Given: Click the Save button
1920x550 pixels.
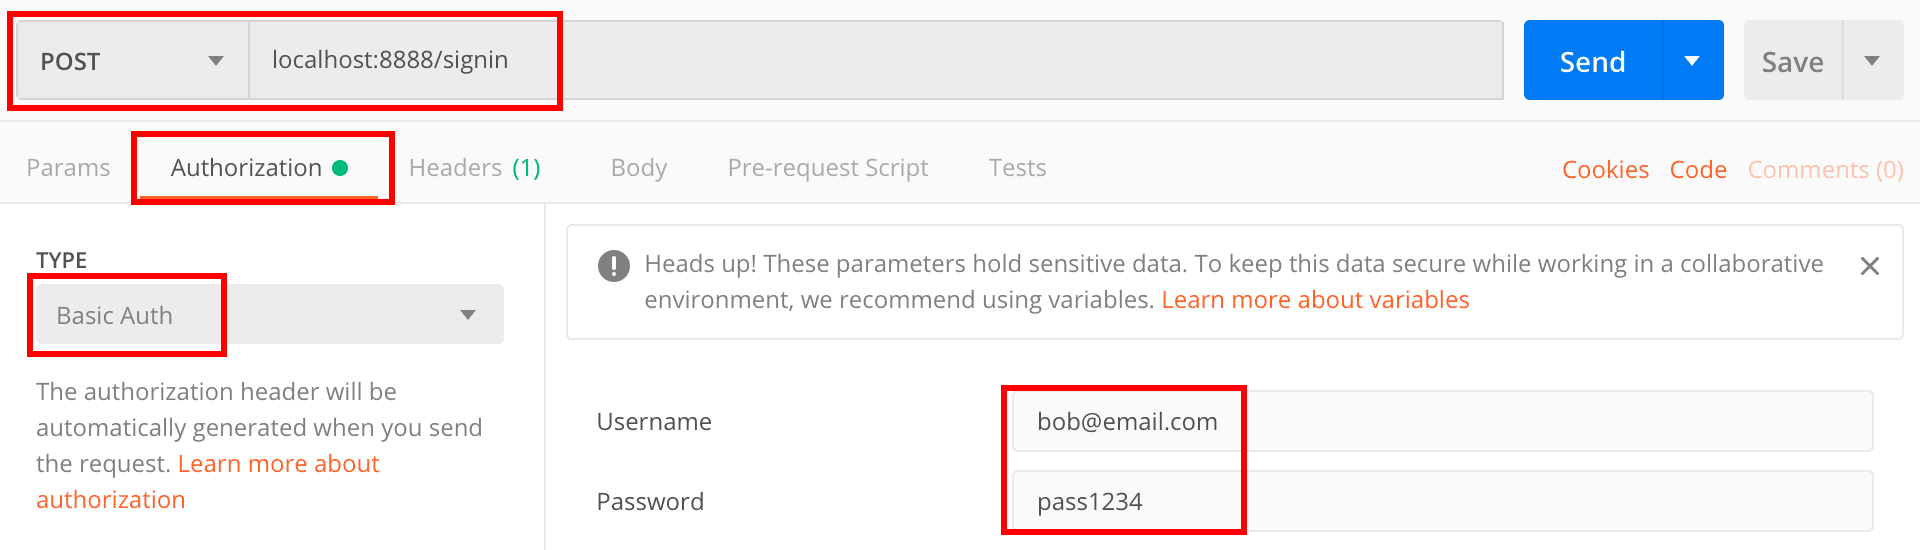Looking at the screenshot, I should pyautogui.click(x=1792, y=62).
